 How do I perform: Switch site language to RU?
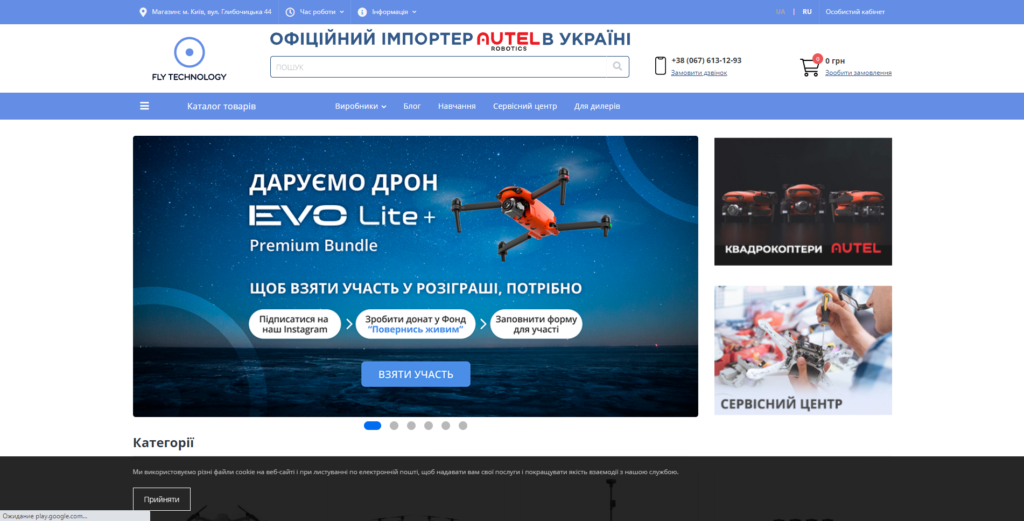[806, 12]
